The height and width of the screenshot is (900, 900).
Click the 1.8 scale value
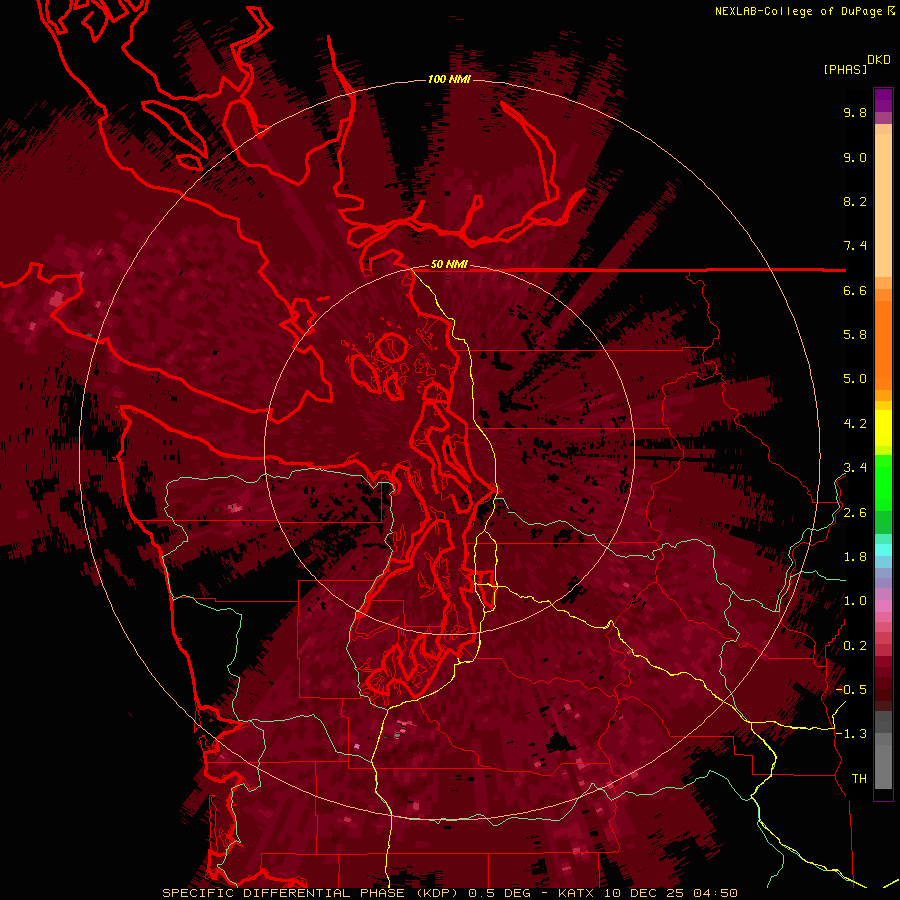tap(855, 557)
